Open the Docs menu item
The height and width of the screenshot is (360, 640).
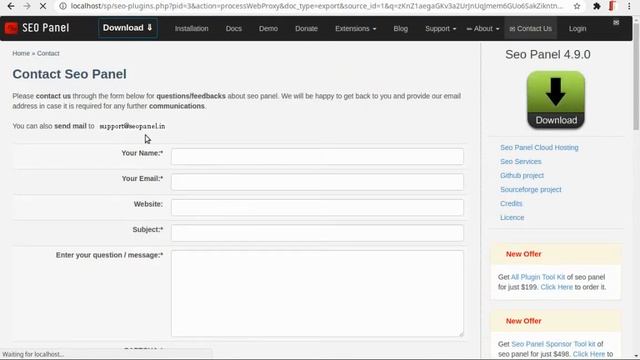(233, 29)
